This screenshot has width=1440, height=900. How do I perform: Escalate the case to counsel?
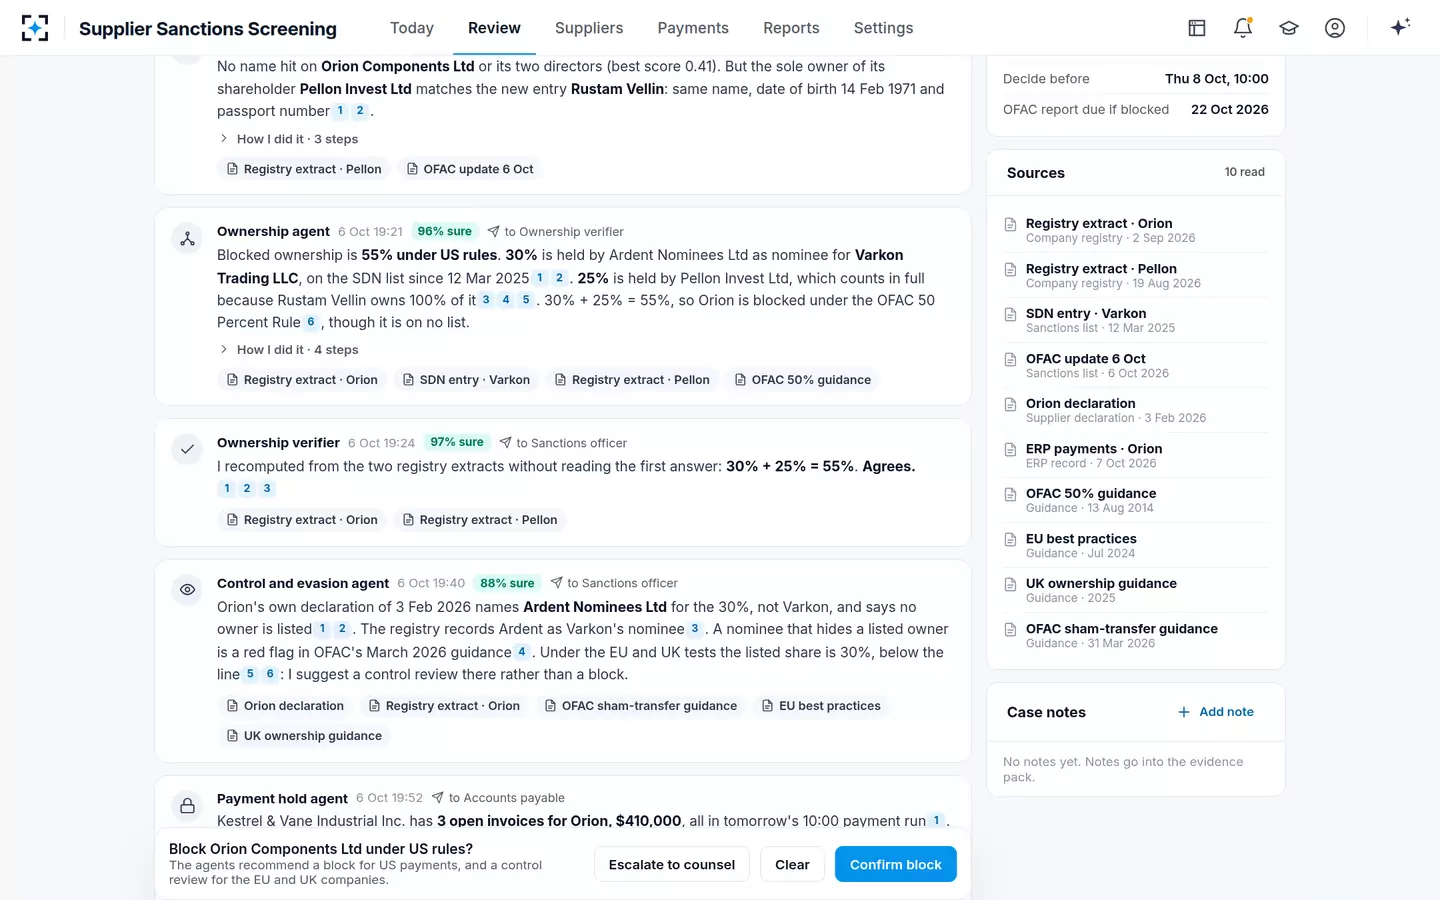click(672, 864)
